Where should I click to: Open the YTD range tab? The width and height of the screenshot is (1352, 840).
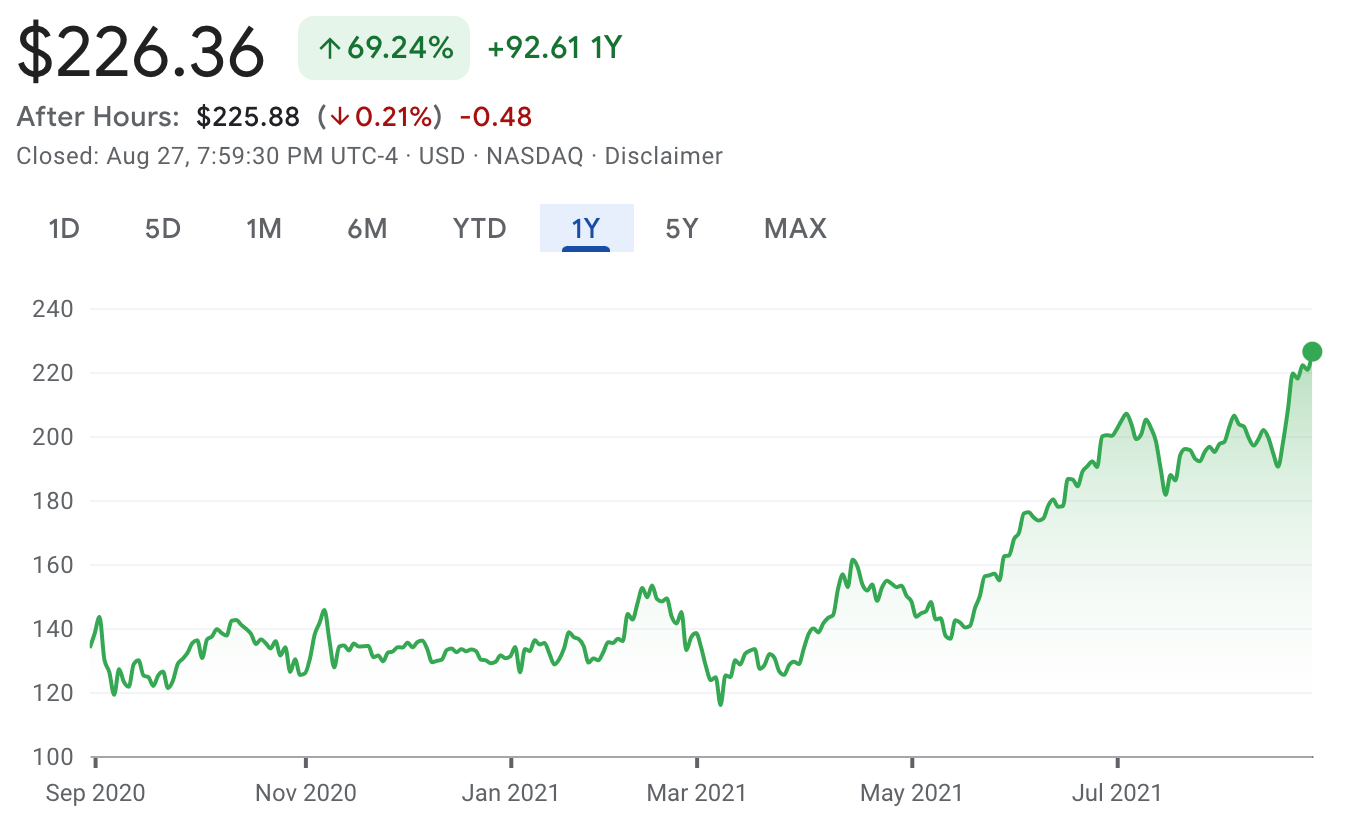tap(480, 229)
